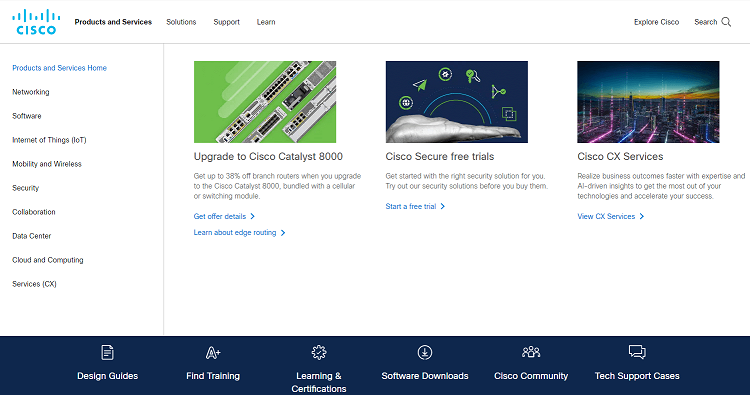Image resolution: width=750 pixels, height=395 pixels.
Task: Click the Tech Support Cases chat icon
Action: 637,352
